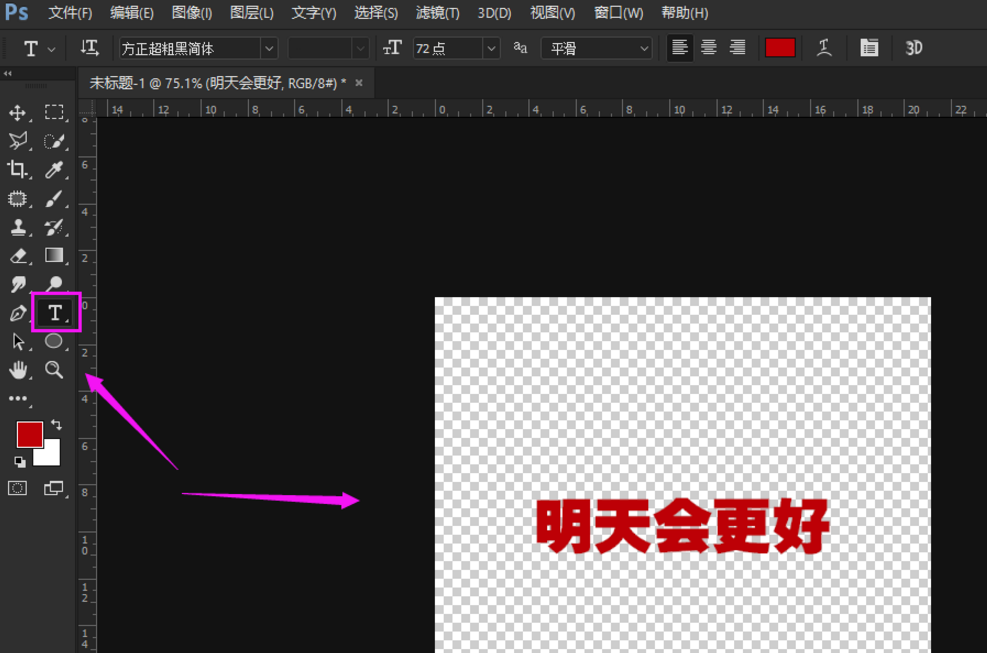Select the Crop tool
This screenshot has width=987, height=653.
(17, 170)
